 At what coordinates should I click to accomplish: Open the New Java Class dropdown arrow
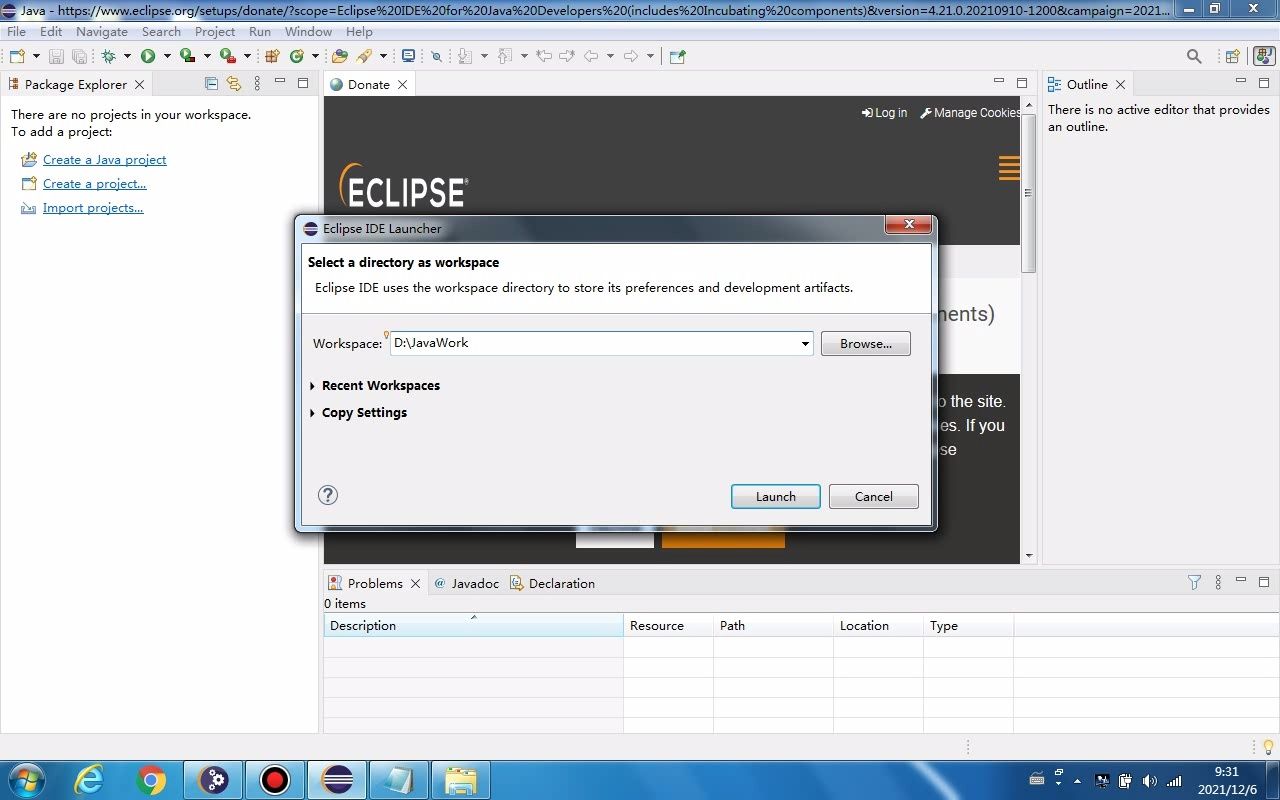pos(315,56)
